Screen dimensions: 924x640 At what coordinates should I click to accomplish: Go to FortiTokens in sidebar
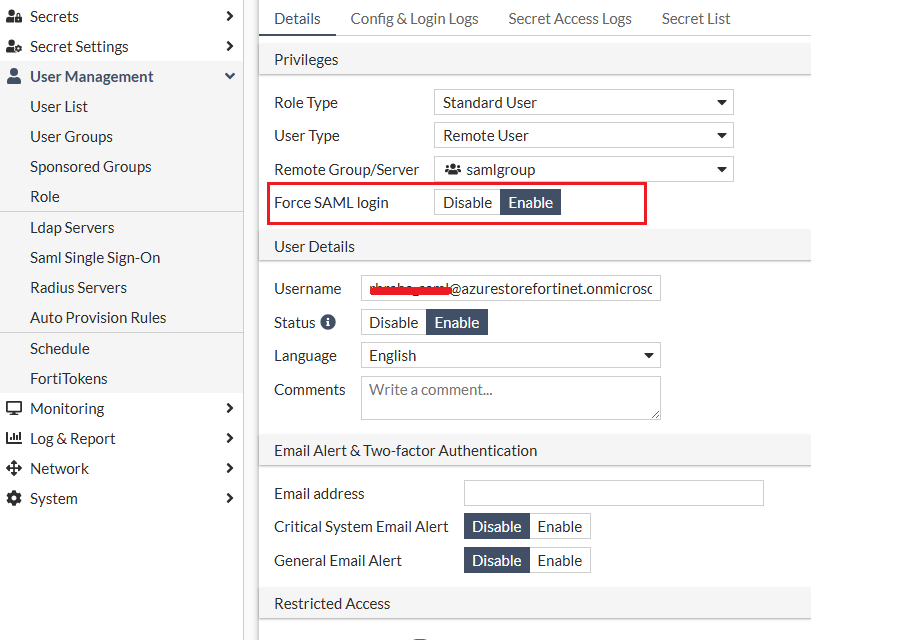pos(69,379)
